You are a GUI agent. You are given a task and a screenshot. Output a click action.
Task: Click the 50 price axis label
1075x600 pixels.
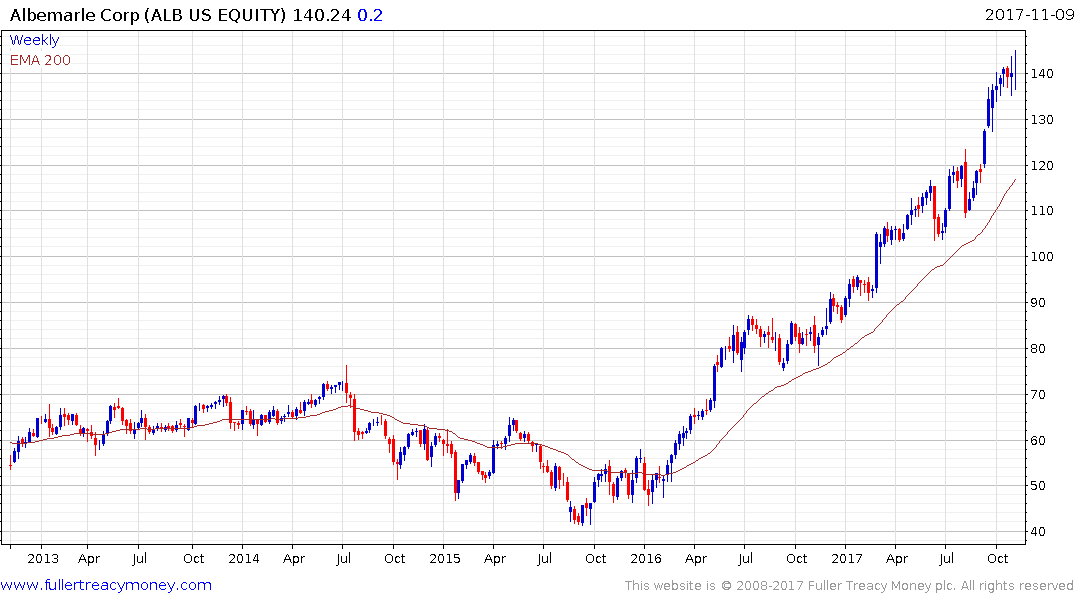(x=1041, y=486)
